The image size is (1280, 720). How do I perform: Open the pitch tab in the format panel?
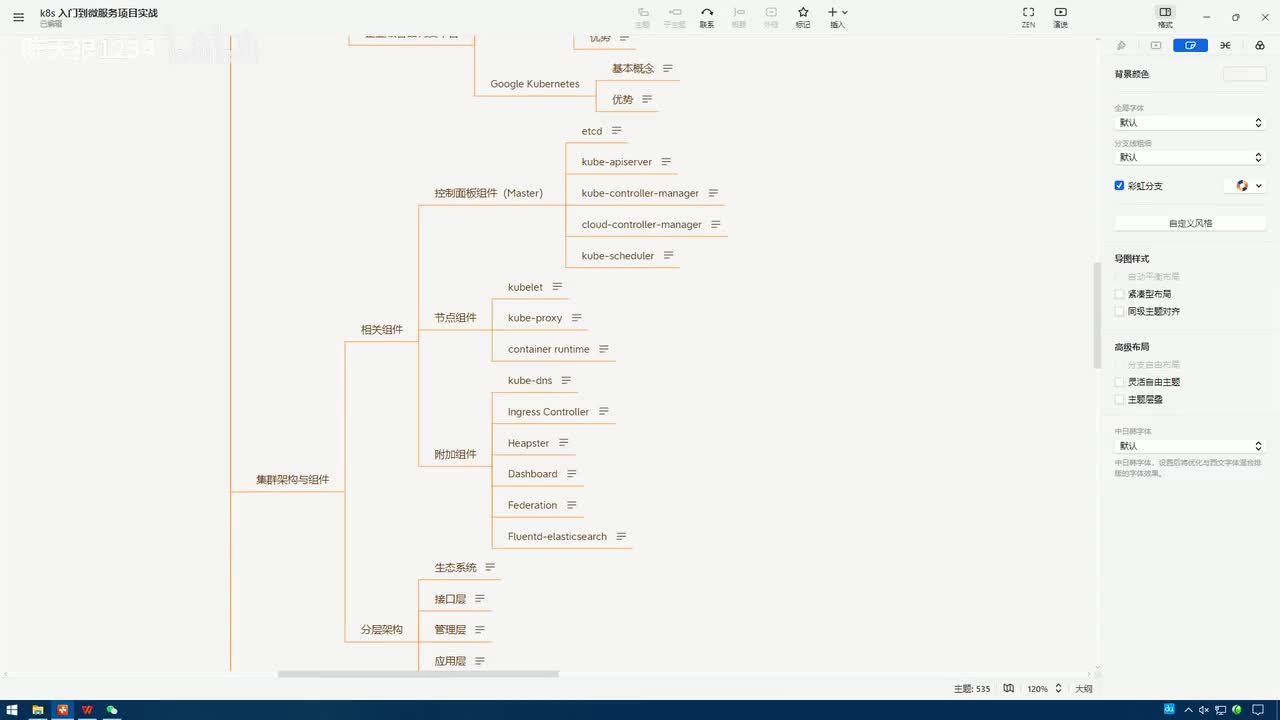pos(1156,45)
